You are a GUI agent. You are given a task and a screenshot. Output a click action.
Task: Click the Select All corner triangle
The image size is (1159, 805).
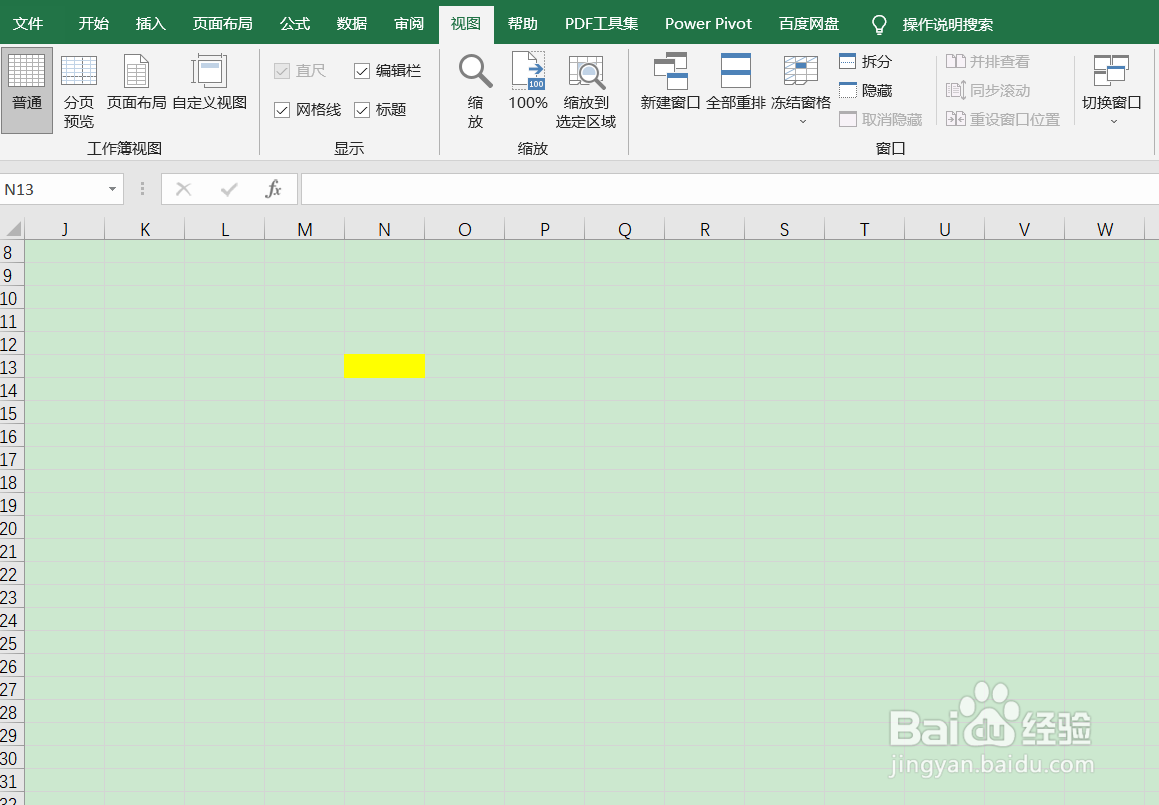[13, 228]
